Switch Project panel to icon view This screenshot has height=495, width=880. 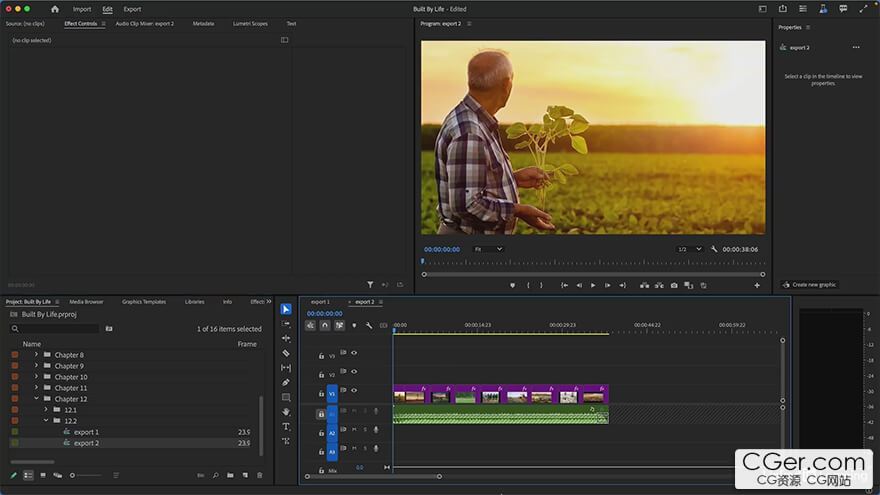click(43, 475)
